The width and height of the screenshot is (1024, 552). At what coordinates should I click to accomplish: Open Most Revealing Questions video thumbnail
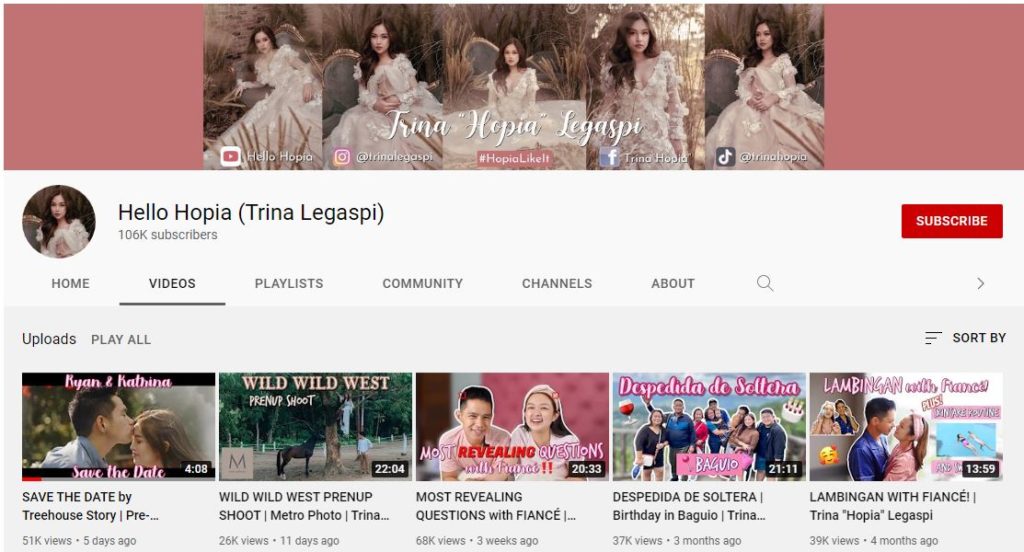point(513,427)
